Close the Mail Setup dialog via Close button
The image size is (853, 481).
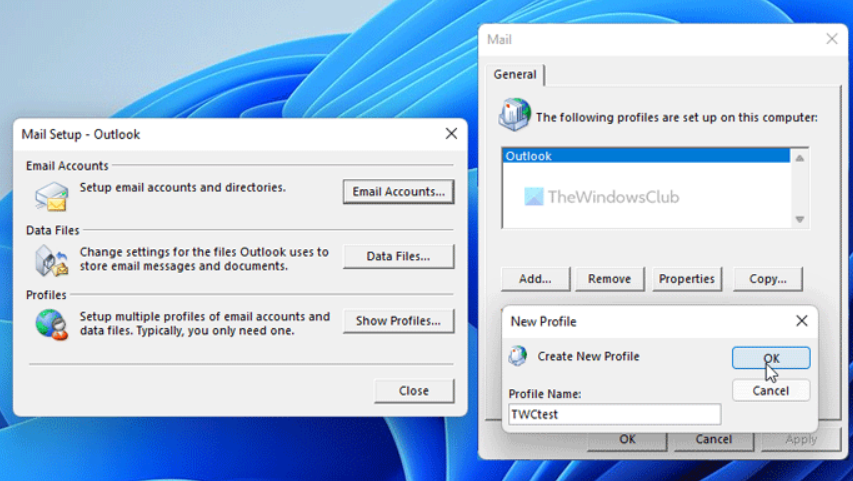coord(414,391)
